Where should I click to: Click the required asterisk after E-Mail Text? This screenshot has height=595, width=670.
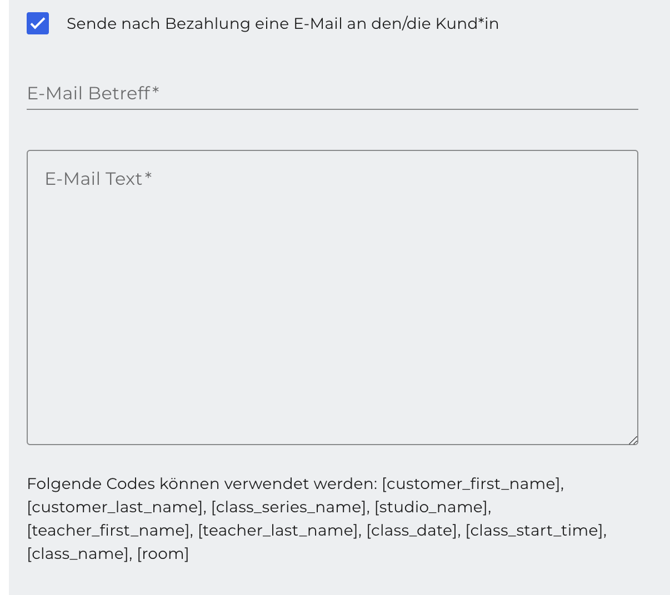[148, 178]
